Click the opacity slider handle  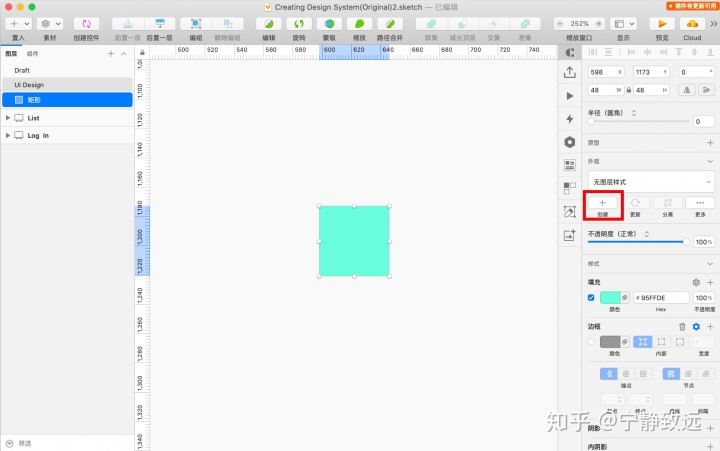(686, 242)
